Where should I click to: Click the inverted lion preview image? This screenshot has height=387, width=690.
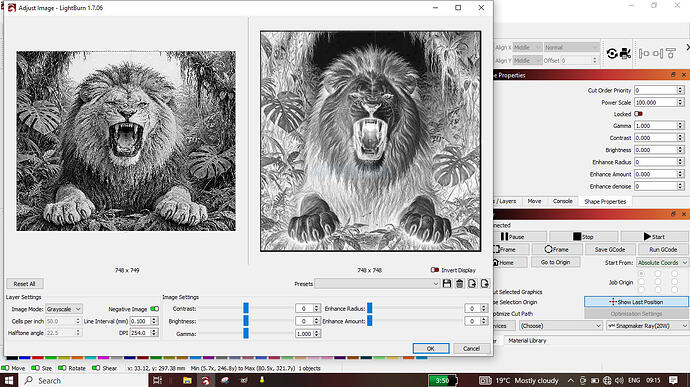tap(371, 141)
